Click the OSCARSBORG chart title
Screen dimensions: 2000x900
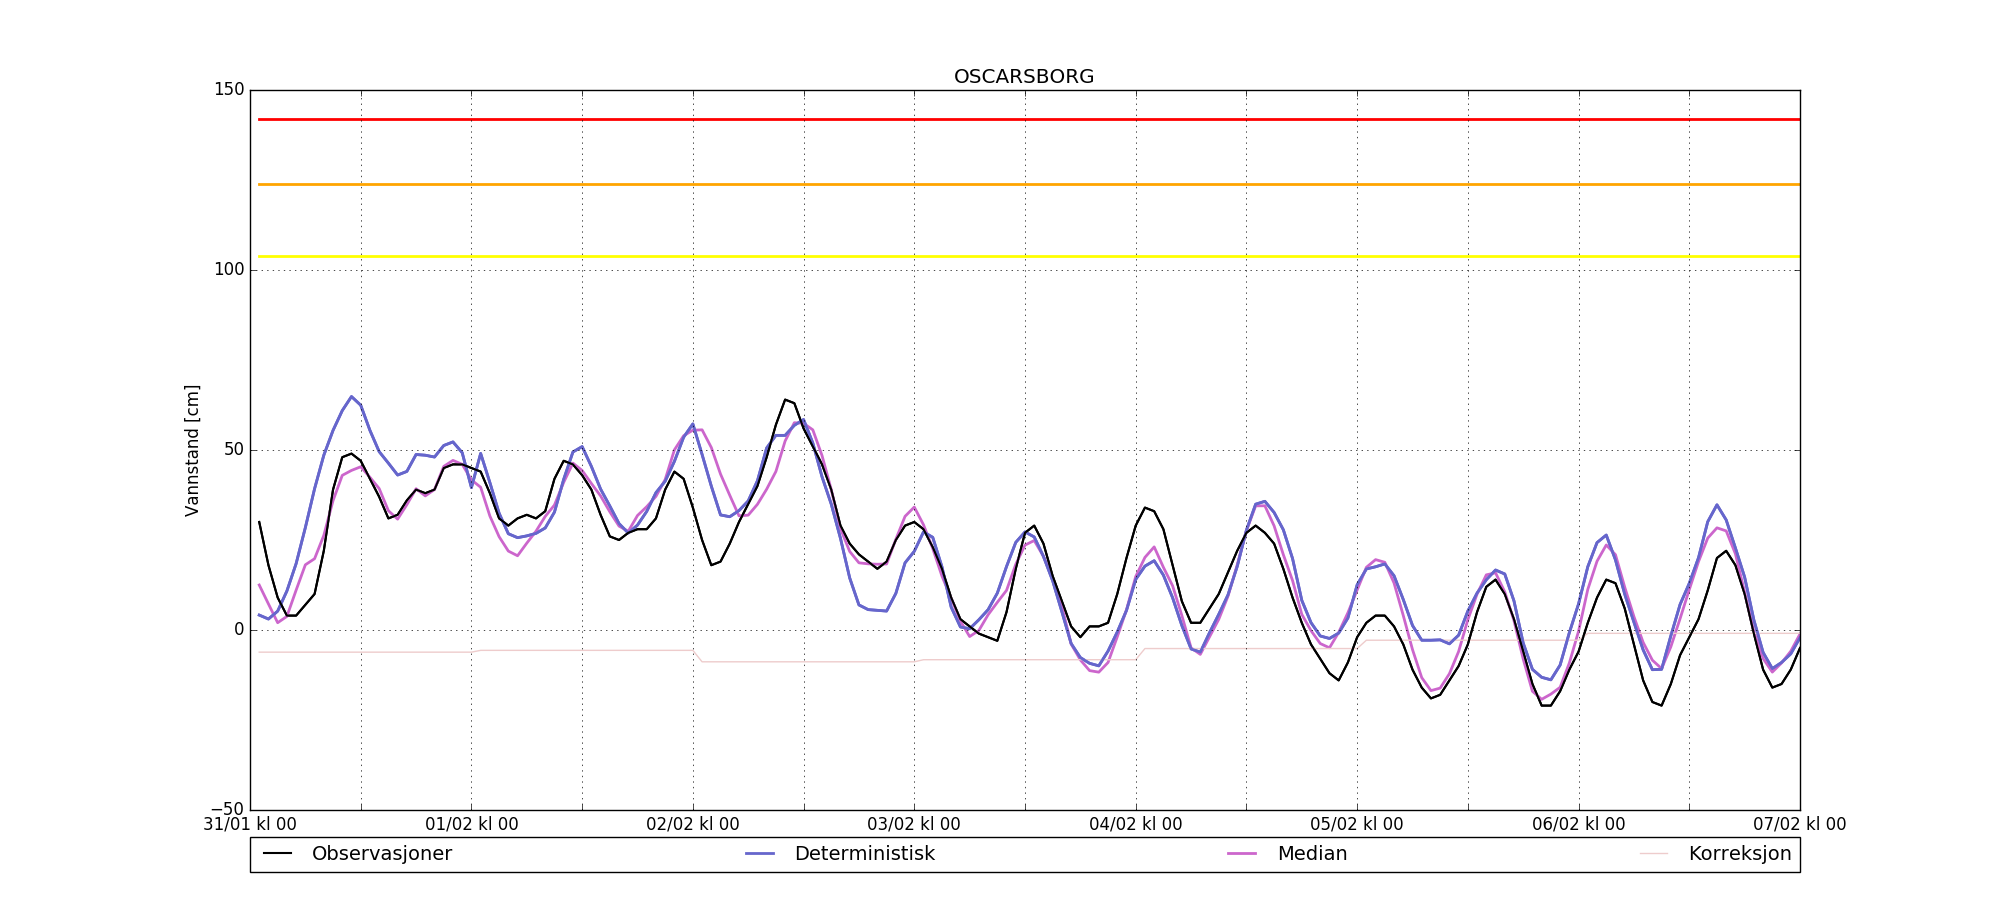[x=1024, y=77]
